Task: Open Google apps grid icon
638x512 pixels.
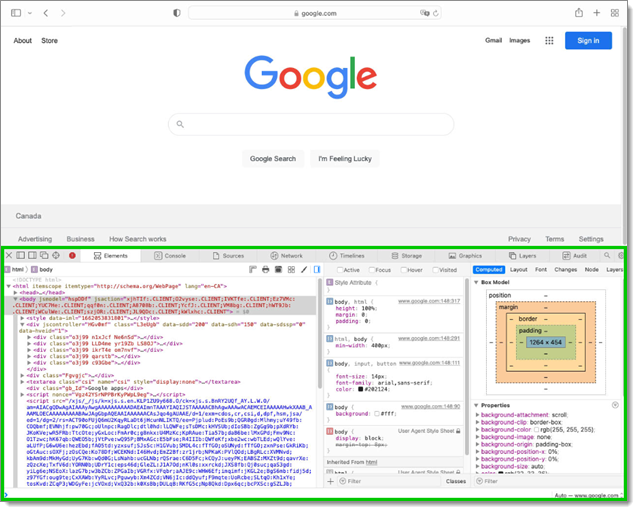Action: pos(549,41)
